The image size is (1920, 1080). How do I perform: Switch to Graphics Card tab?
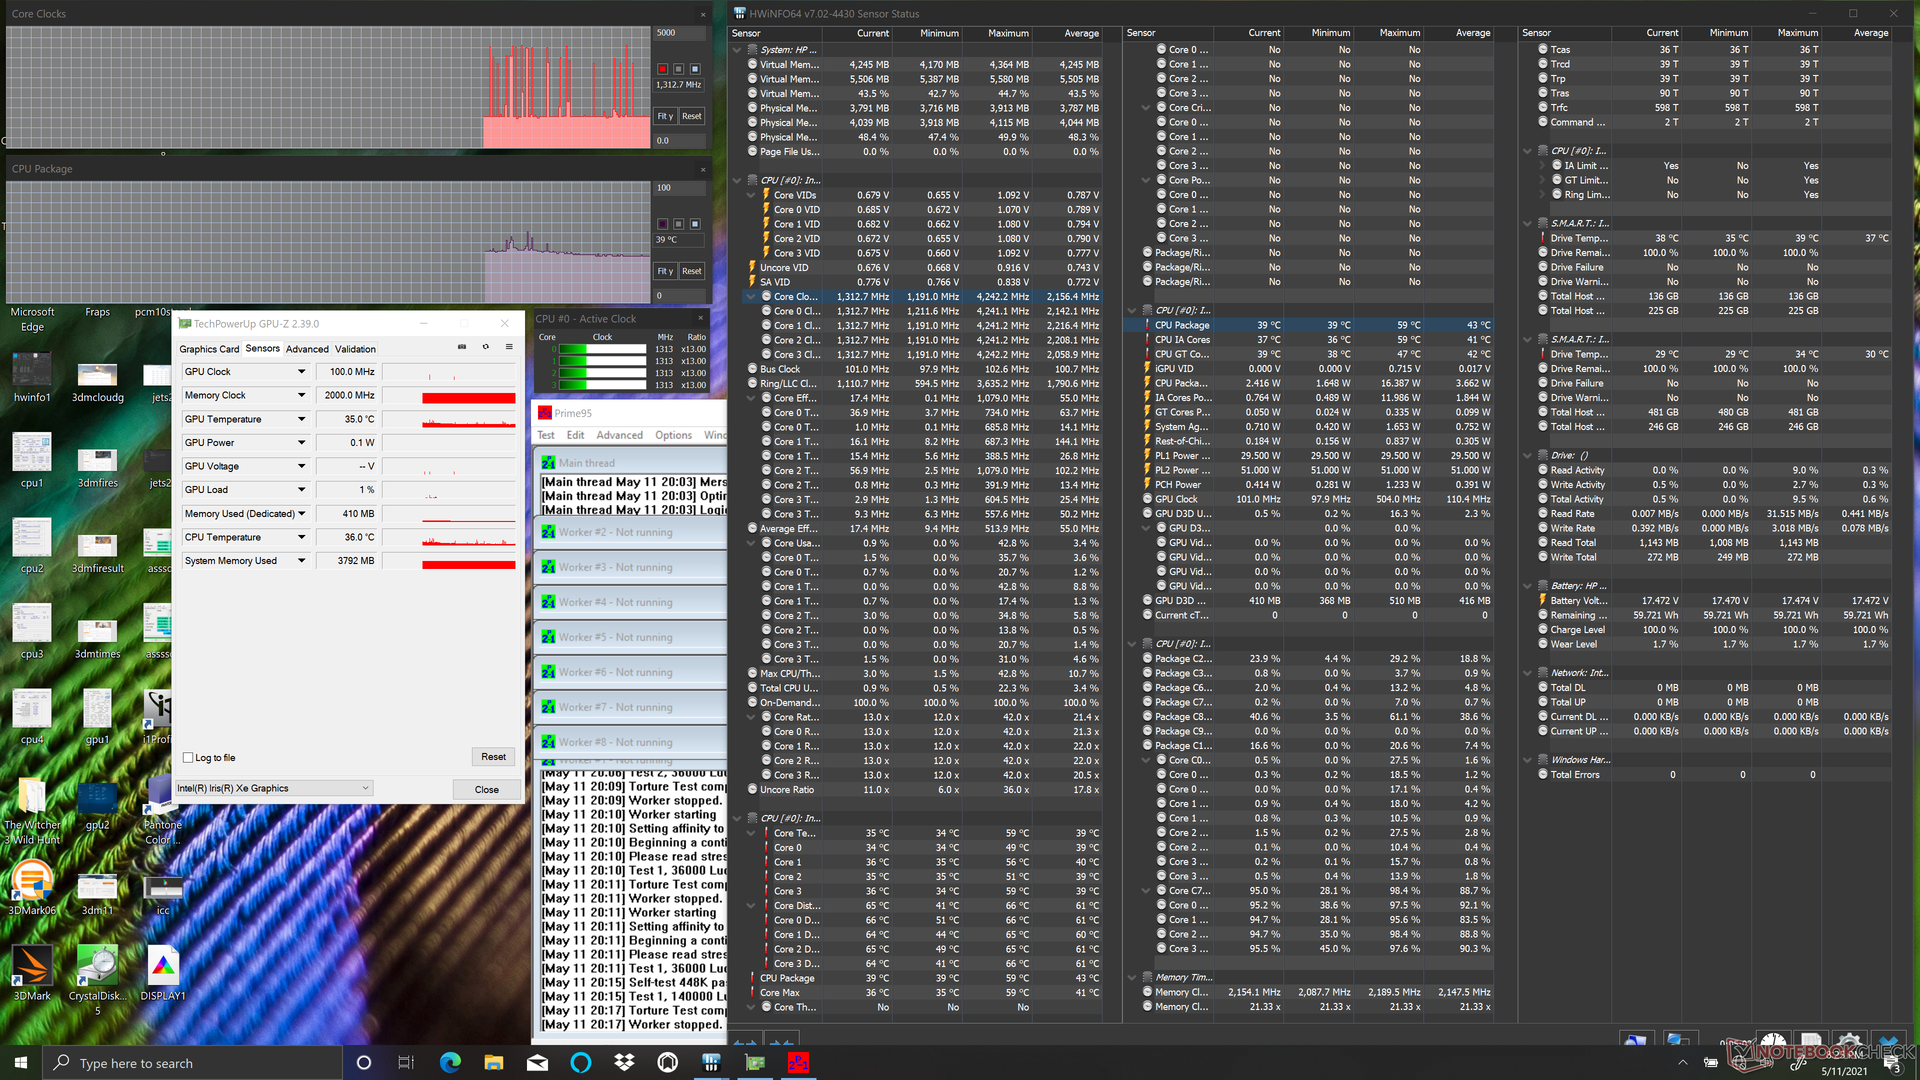(x=209, y=349)
